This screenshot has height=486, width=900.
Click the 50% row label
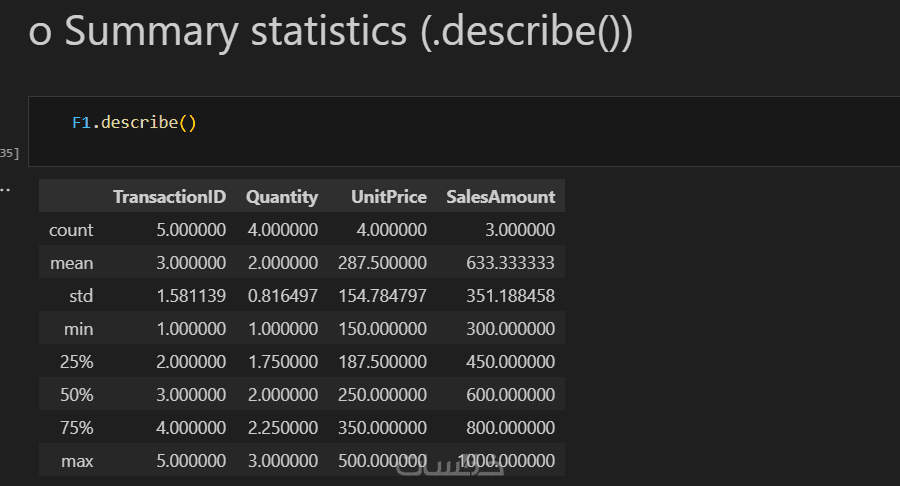76,395
